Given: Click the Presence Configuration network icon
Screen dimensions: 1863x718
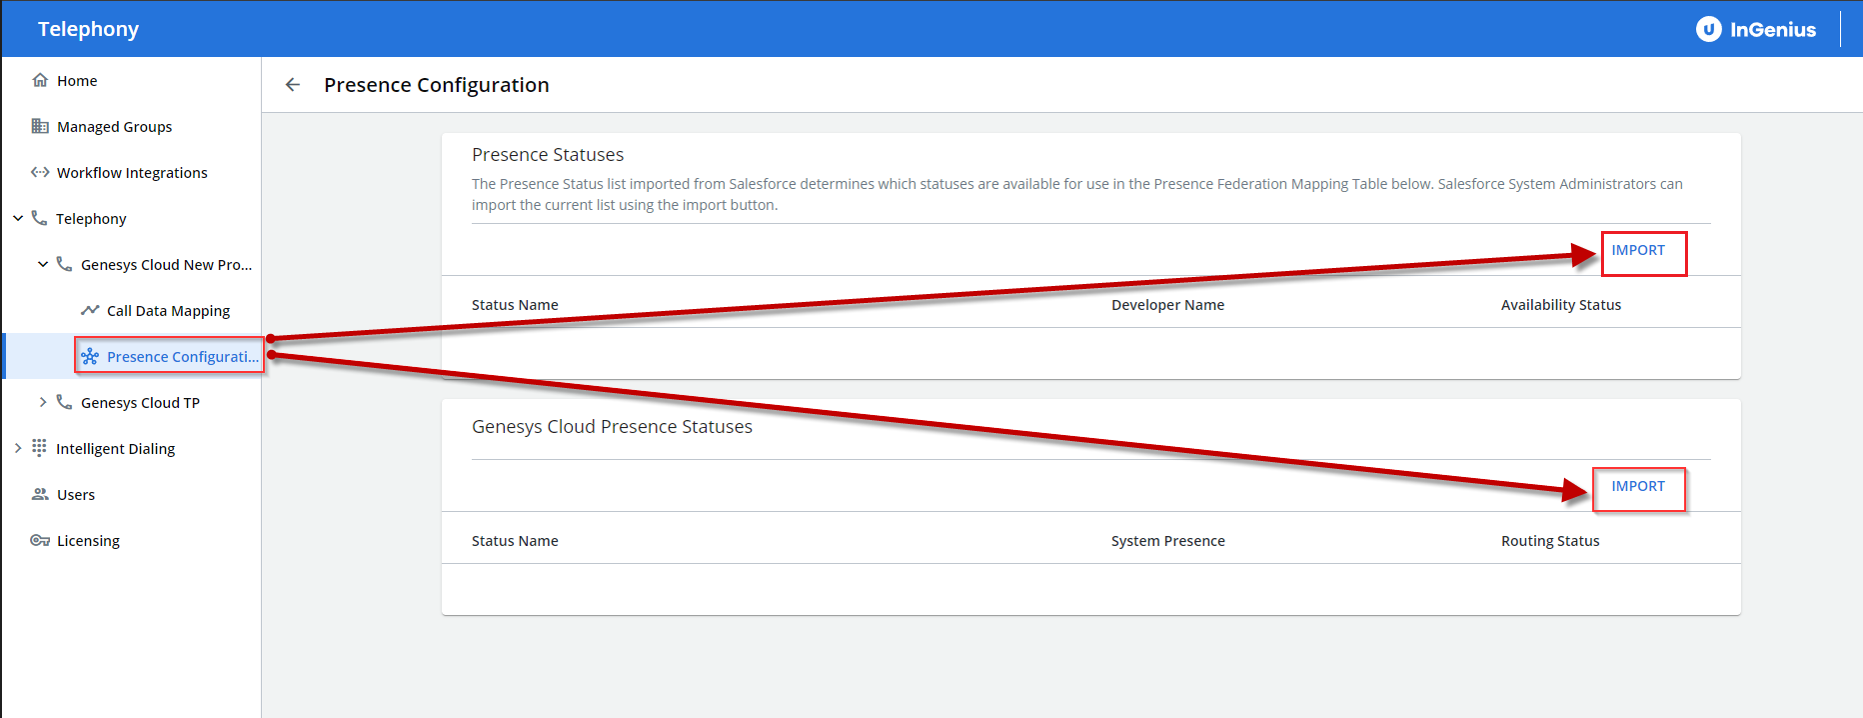Looking at the screenshot, I should (90, 356).
